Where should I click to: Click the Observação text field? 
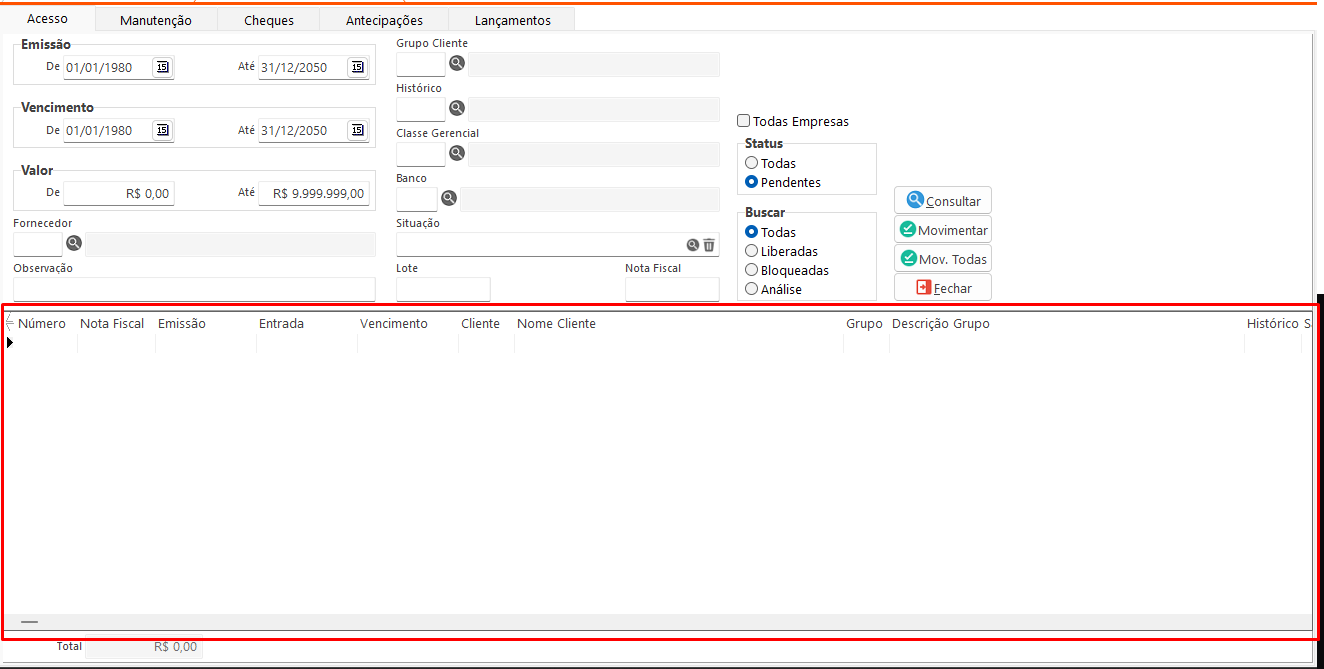194,289
